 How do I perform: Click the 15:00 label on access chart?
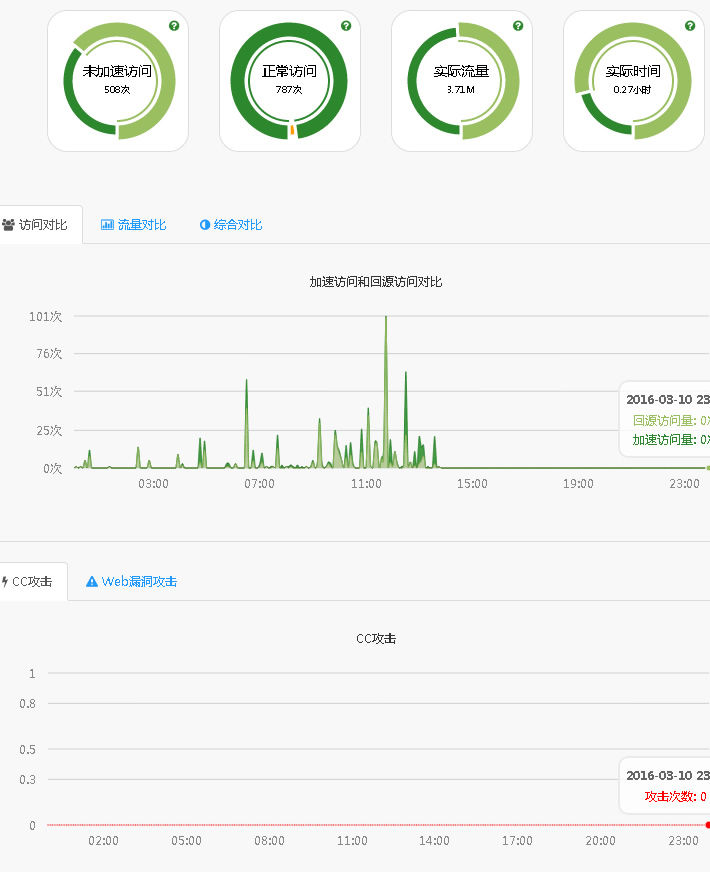(472, 484)
